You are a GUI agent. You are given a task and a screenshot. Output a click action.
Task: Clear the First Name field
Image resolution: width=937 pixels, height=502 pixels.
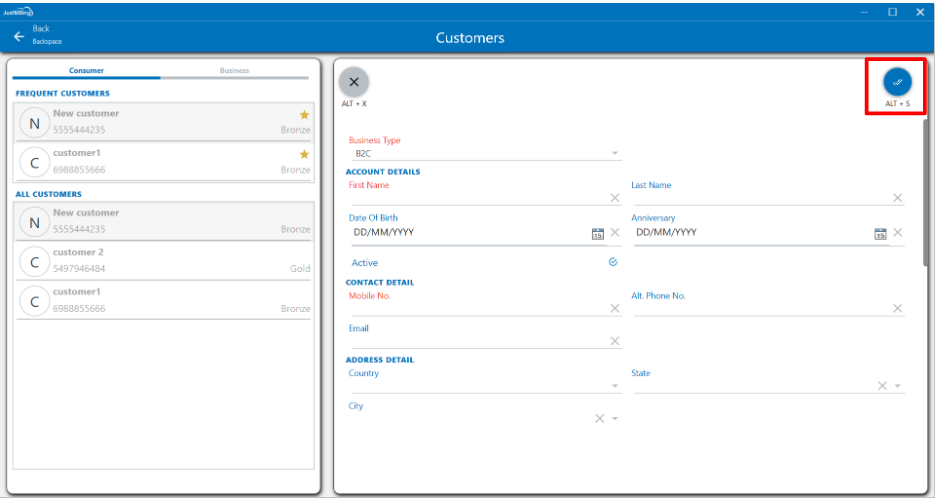pyautogui.click(x=614, y=198)
